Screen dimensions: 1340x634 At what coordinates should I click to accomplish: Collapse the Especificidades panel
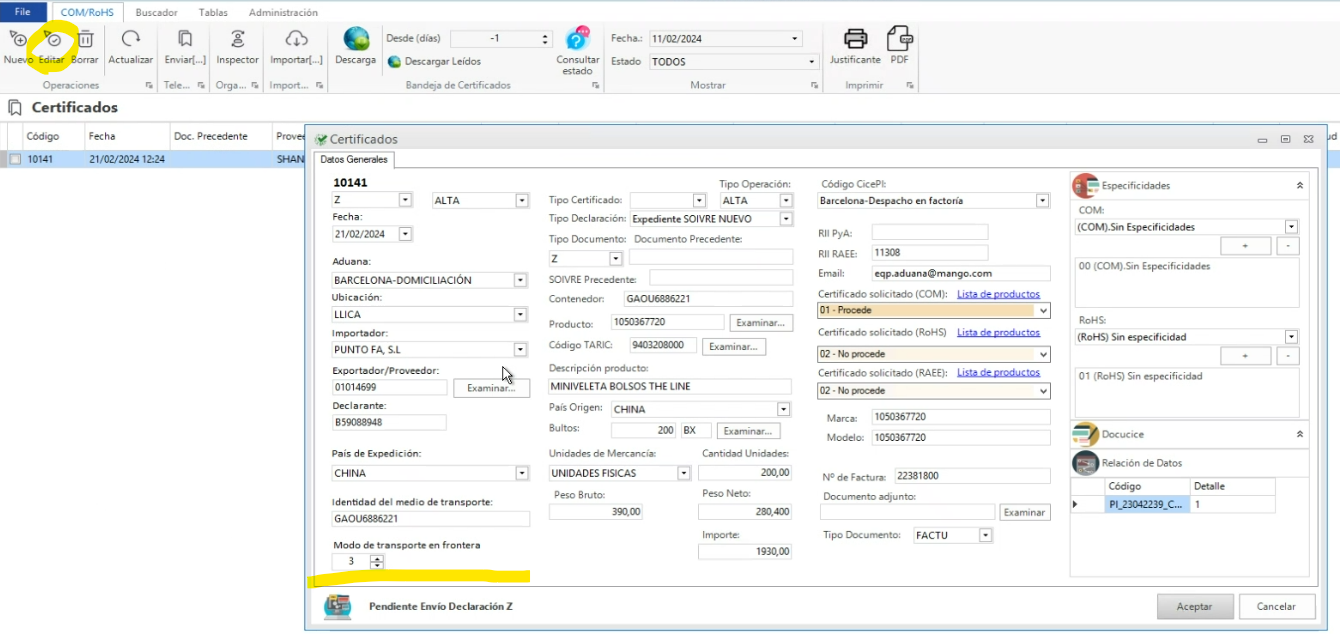(1299, 185)
